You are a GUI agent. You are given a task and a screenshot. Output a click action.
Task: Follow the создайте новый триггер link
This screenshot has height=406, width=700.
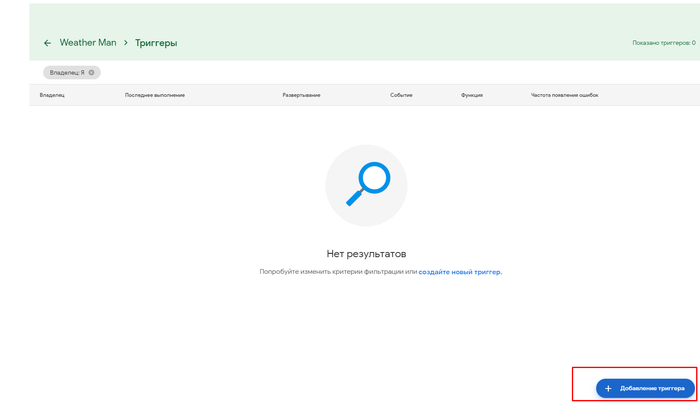point(460,272)
